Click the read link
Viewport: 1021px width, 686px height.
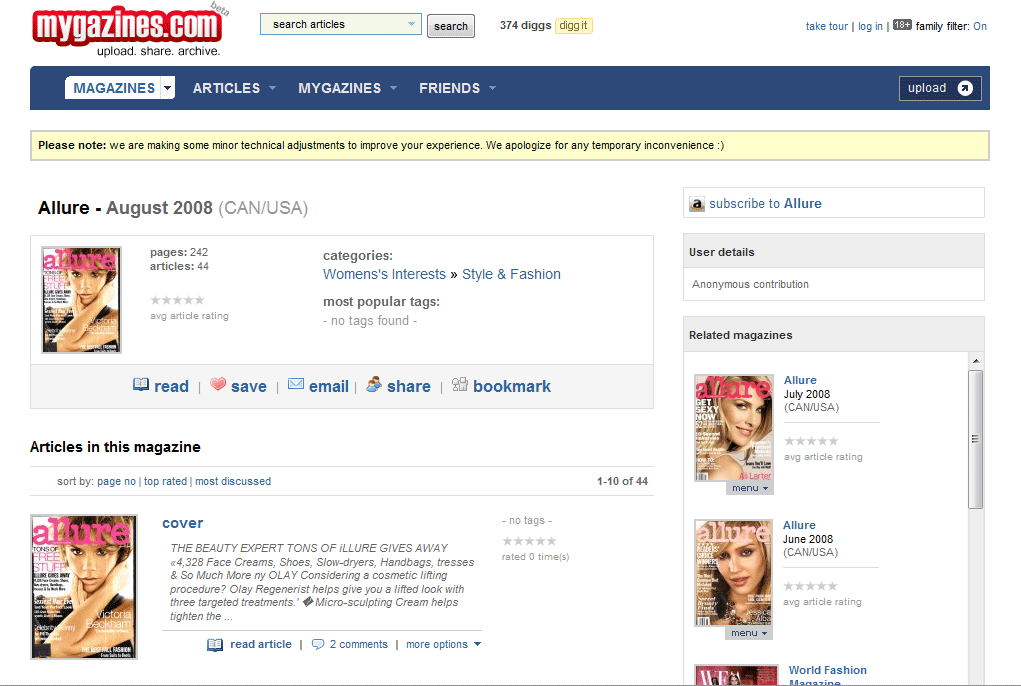[x=171, y=386]
